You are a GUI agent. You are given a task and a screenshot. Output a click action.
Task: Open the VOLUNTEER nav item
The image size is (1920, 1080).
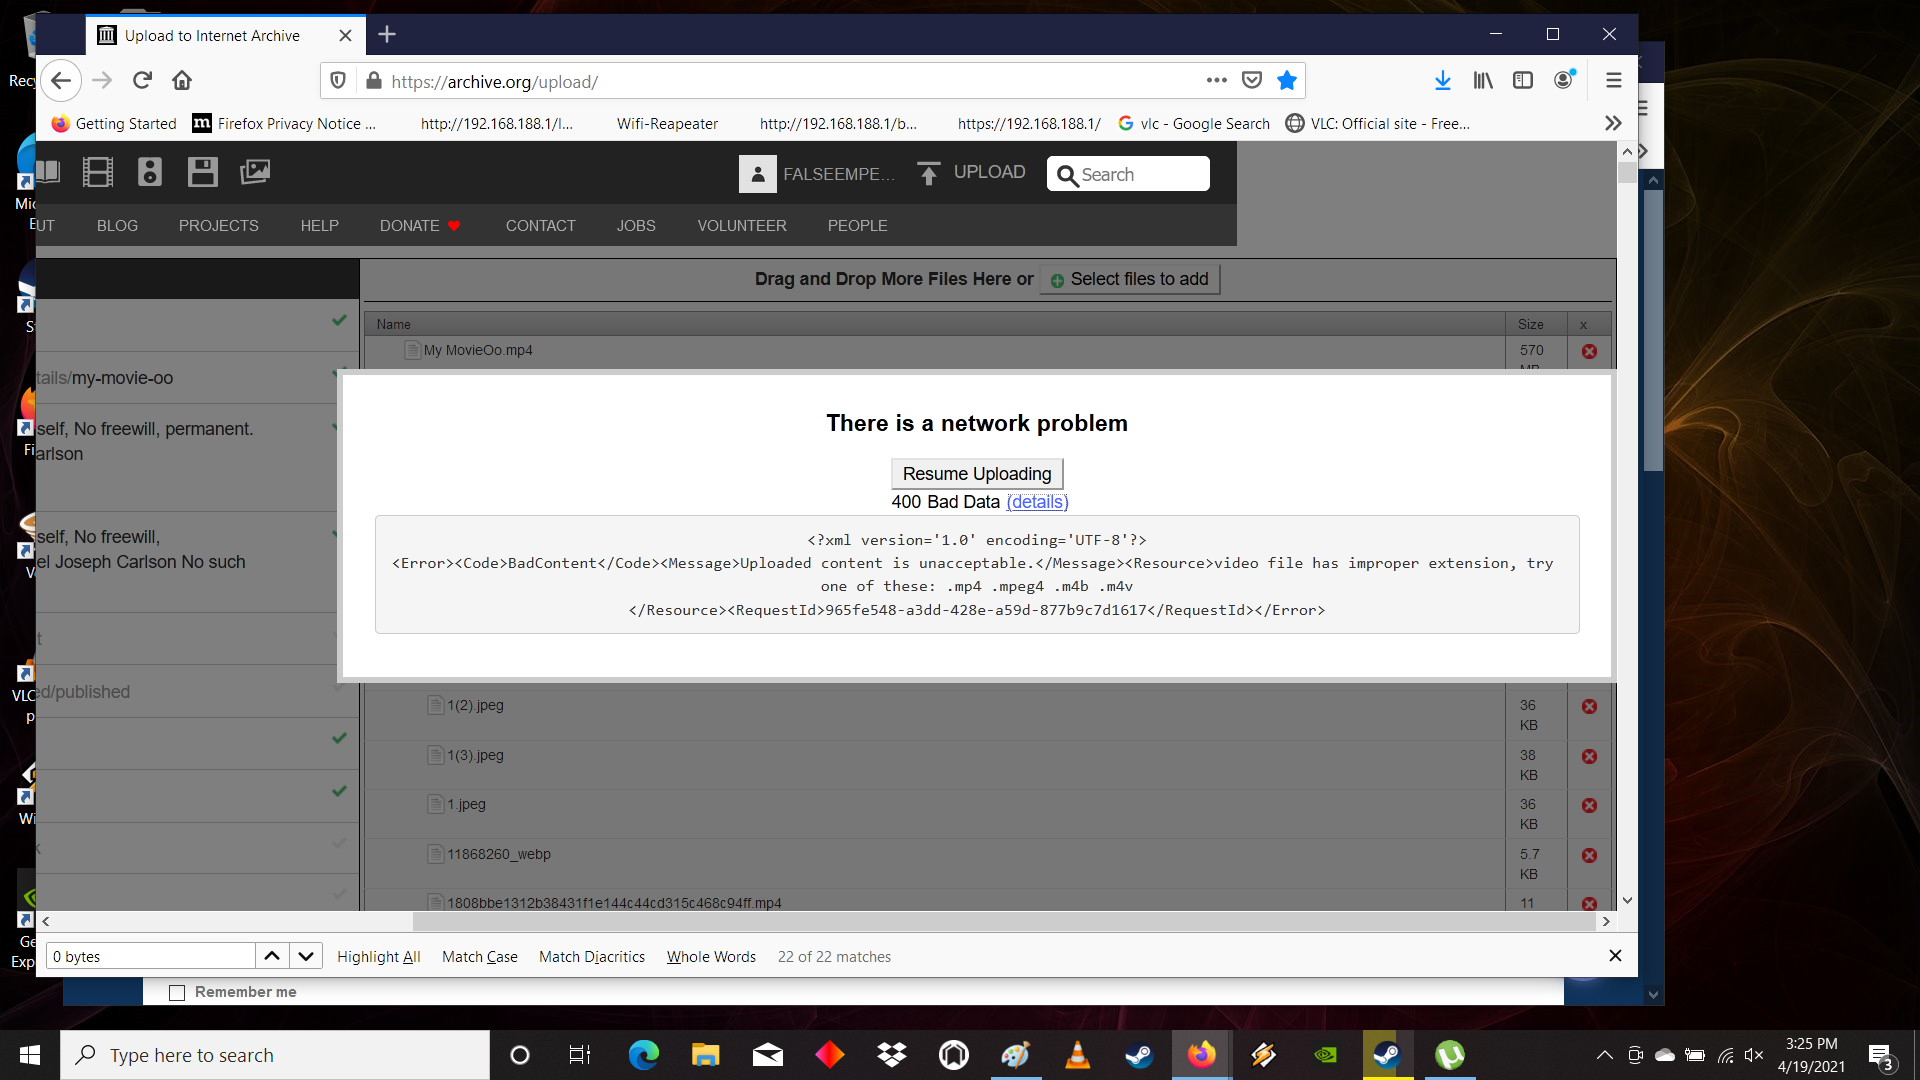(x=742, y=226)
